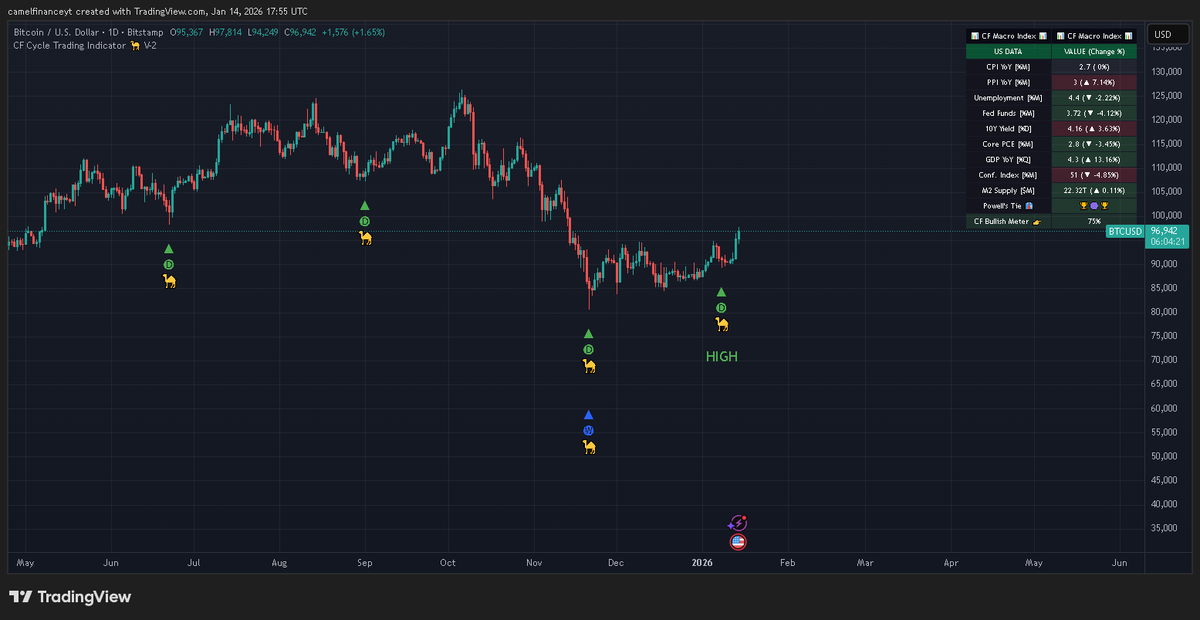This screenshot has height=620, width=1200.
Task: Click the green D circle above HIGH
Action: pyautogui.click(x=721, y=308)
